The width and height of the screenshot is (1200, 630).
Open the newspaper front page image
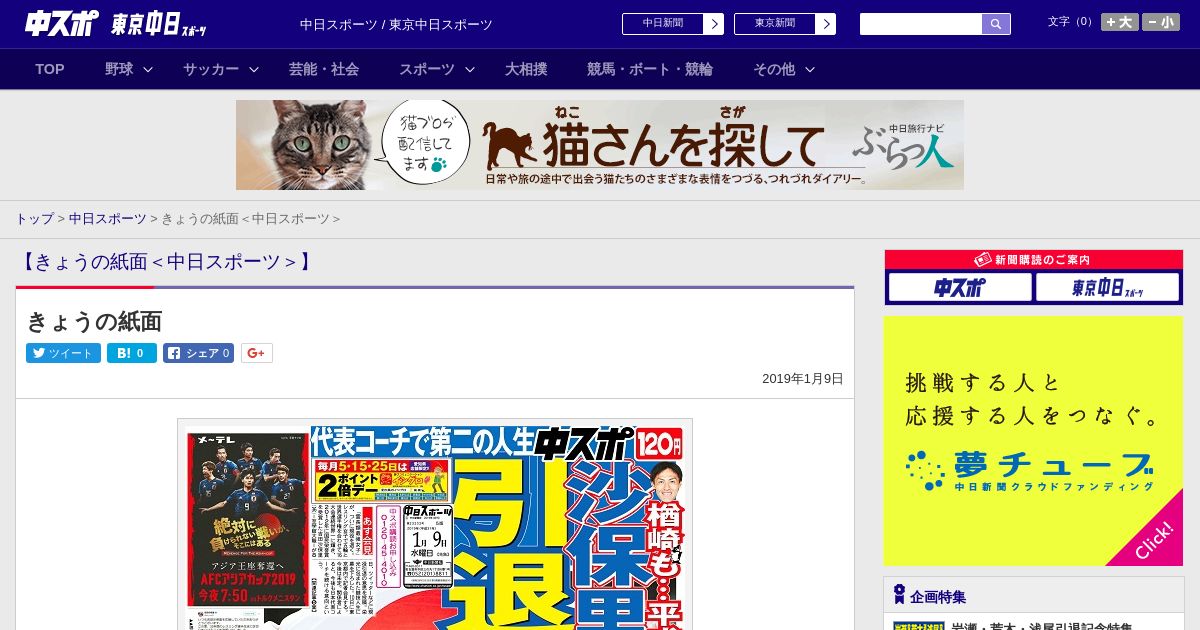coord(435,524)
